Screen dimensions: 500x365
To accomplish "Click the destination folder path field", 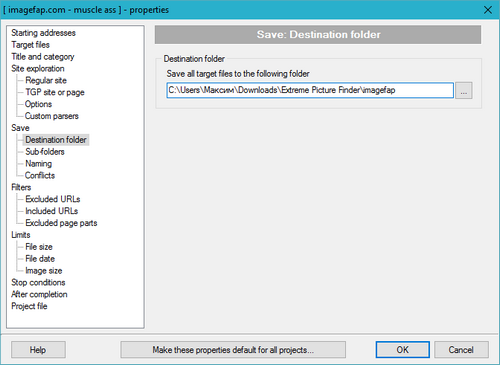I will click(x=310, y=90).
